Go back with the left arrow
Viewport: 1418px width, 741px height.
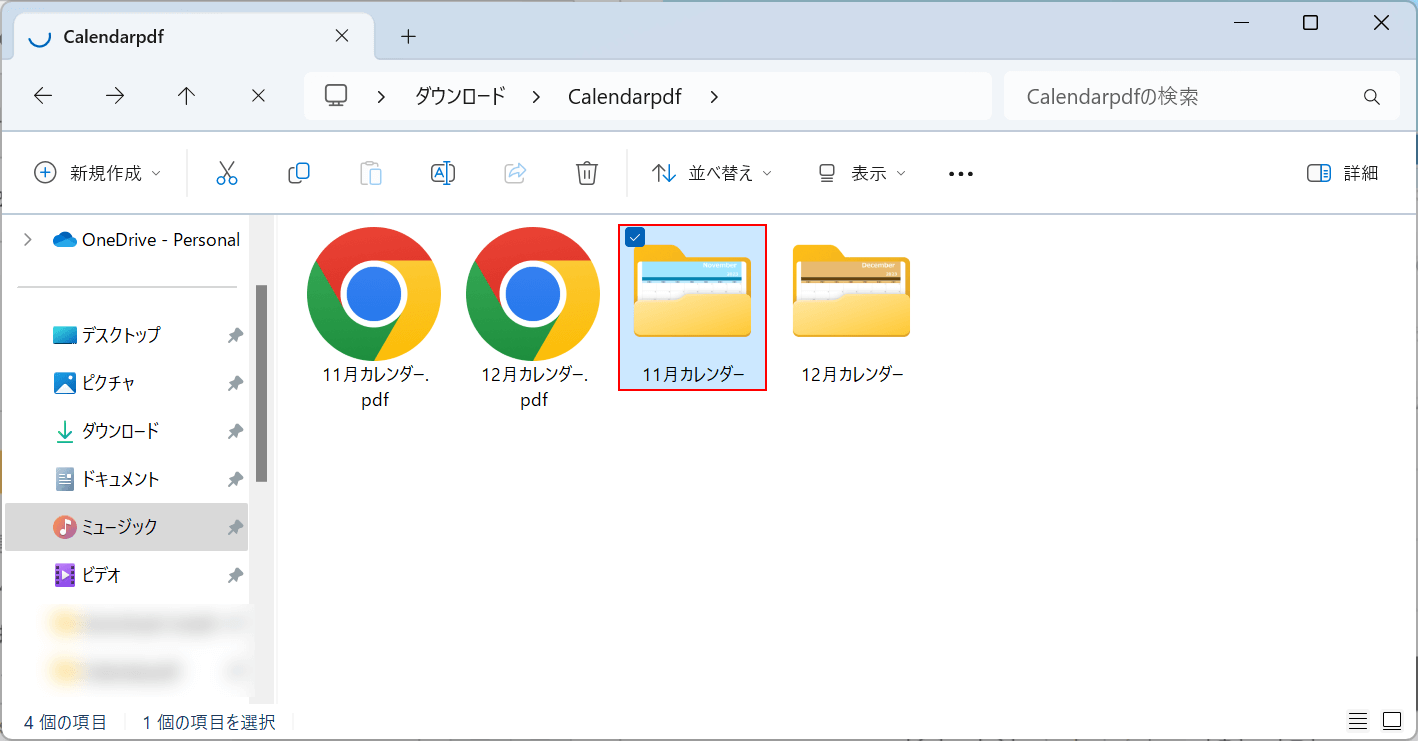click(x=43, y=96)
